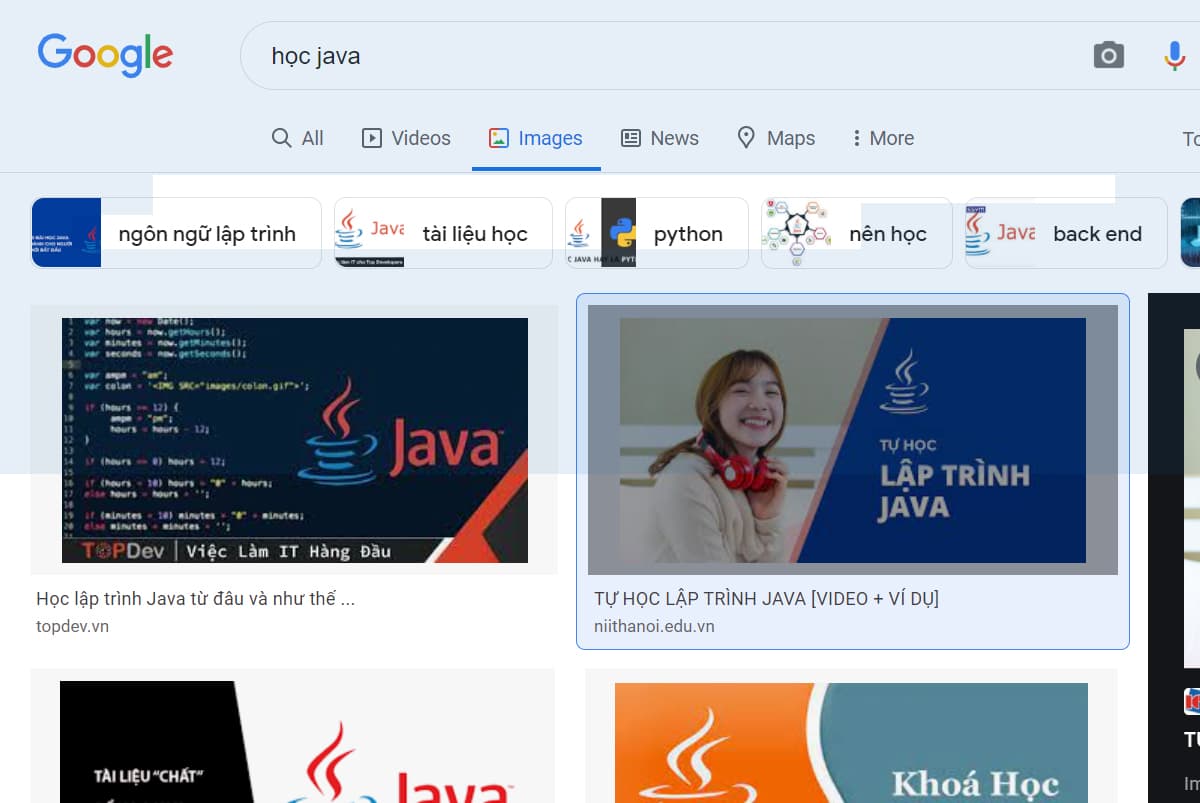Screen dimensions: 1200x803
Task: Click the Images tab photo icon
Action: point(499,137)
